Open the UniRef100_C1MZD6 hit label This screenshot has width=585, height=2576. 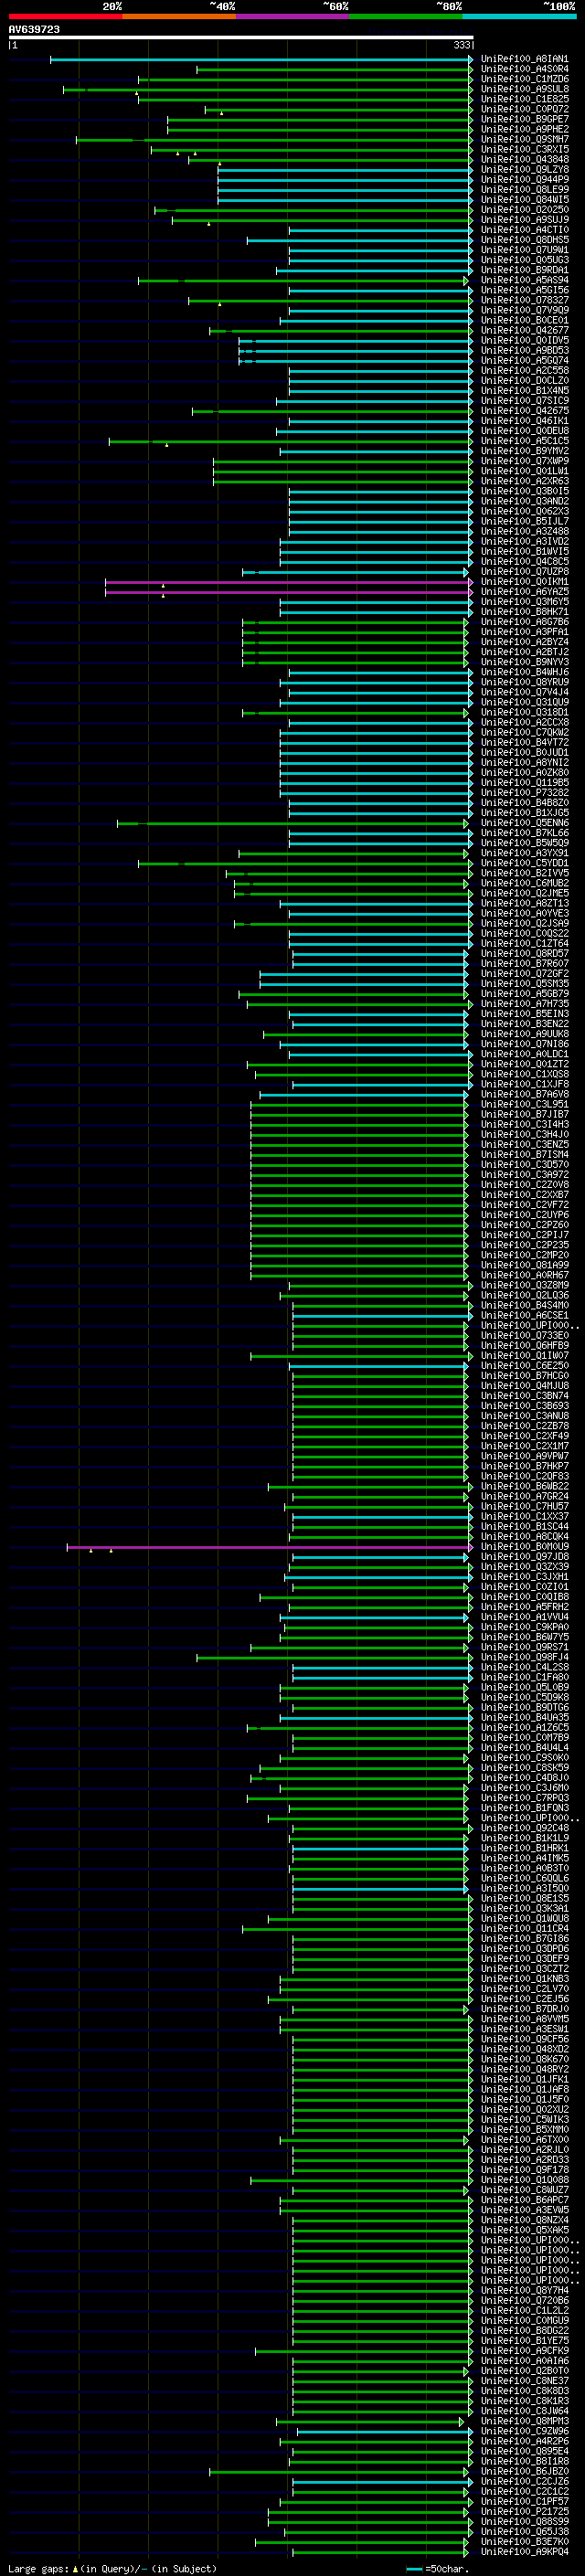tap(524, 79)
